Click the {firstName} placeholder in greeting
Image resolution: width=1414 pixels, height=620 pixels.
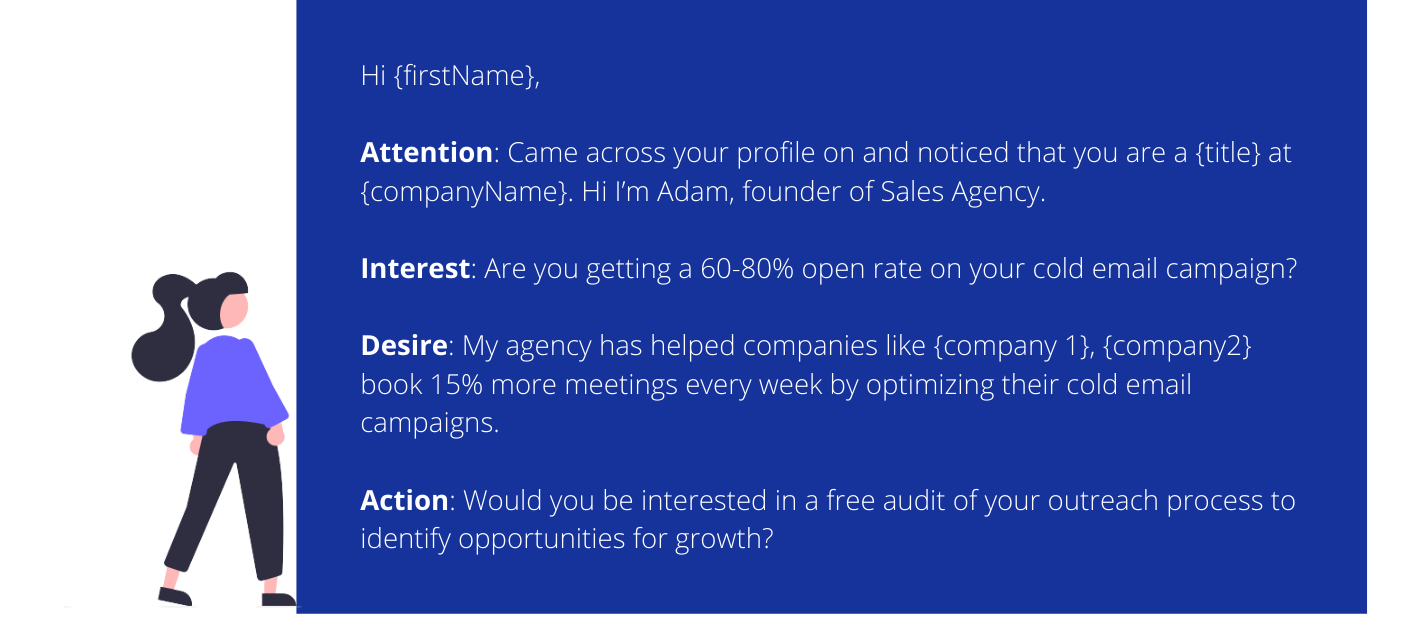pos(464,76)
